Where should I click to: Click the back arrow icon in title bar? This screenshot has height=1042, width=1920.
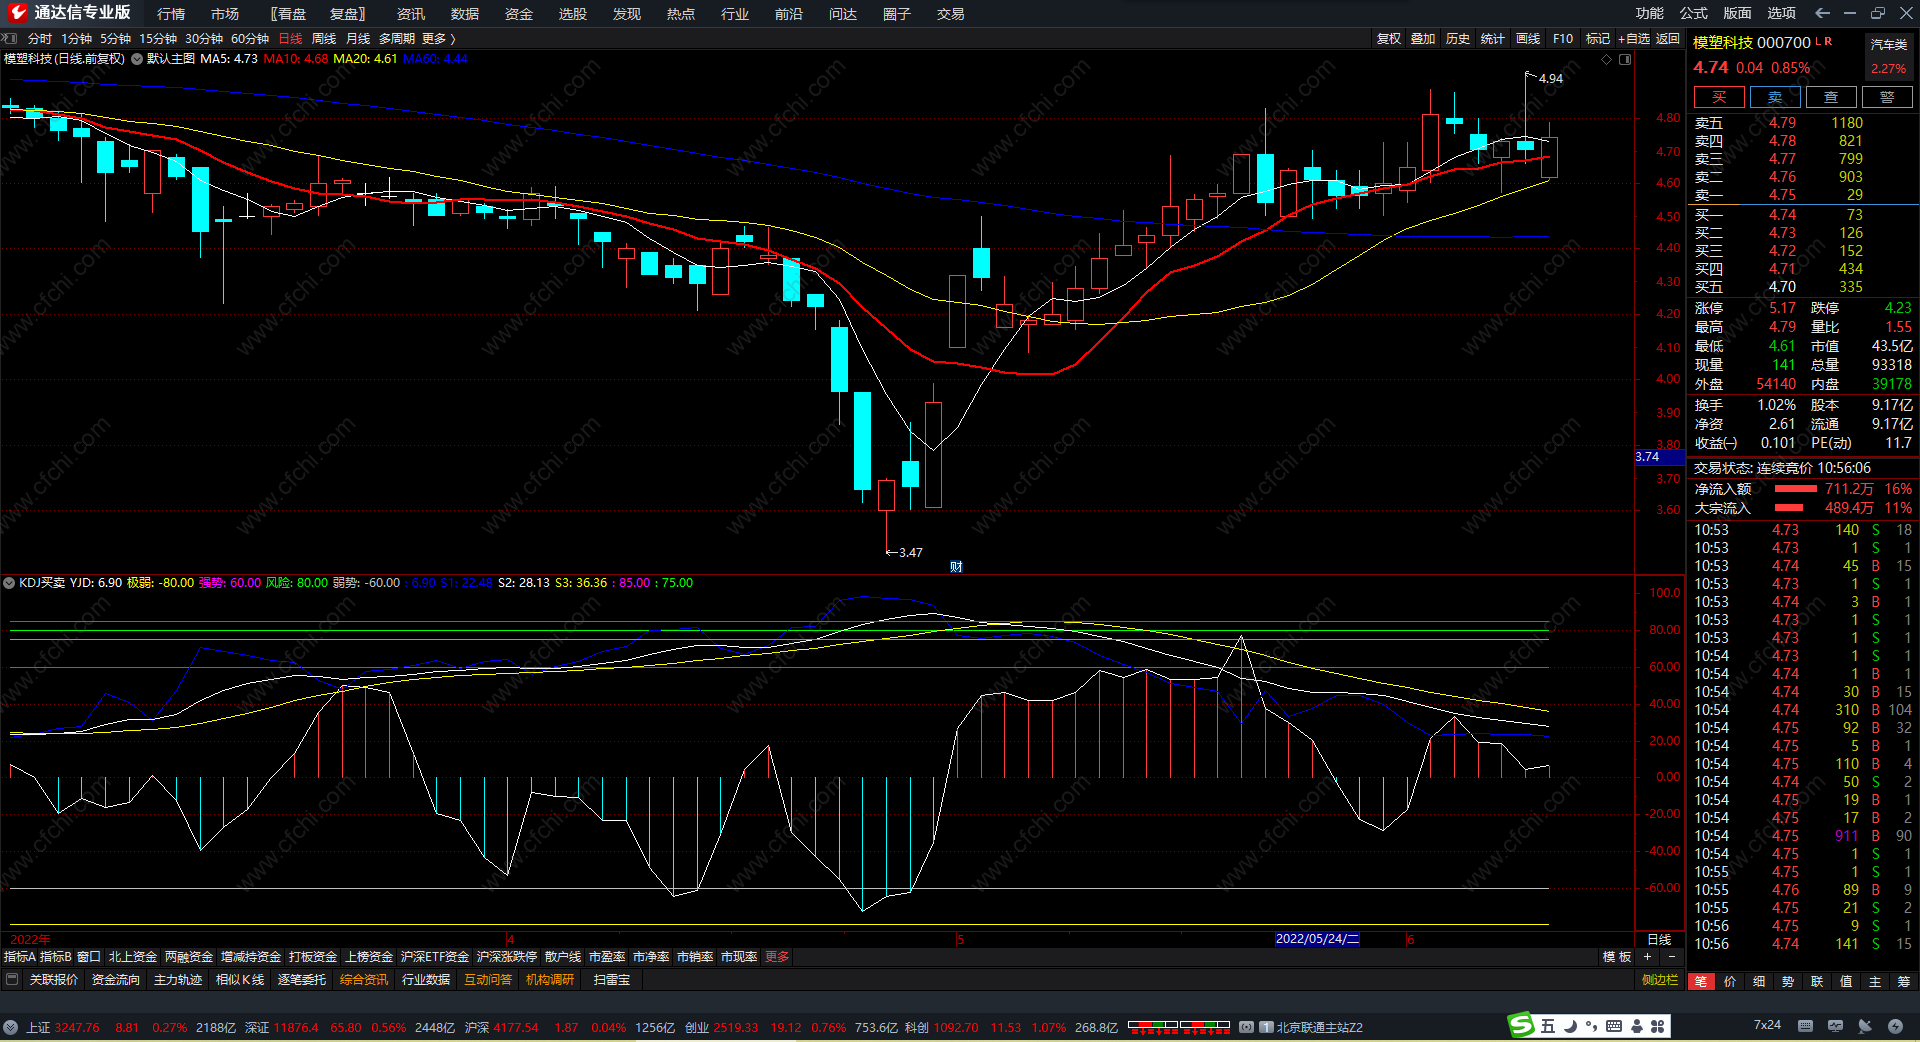pos(1822,13)
